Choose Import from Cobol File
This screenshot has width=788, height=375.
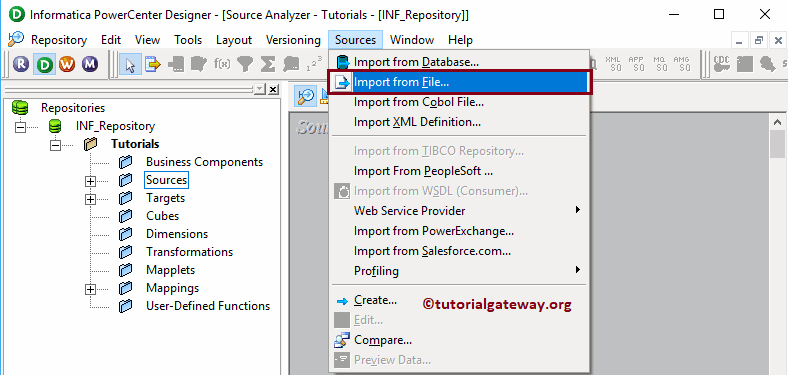(x=459, y=102)
